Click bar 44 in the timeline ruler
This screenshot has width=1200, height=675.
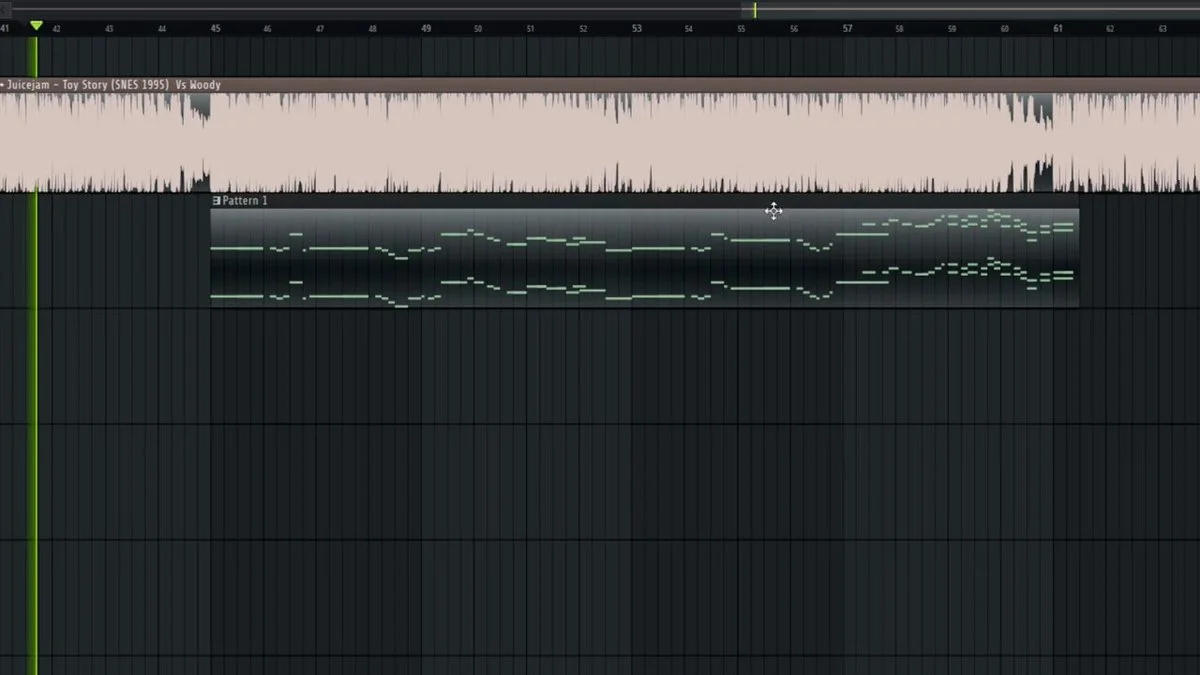click(x=162, y=29)
